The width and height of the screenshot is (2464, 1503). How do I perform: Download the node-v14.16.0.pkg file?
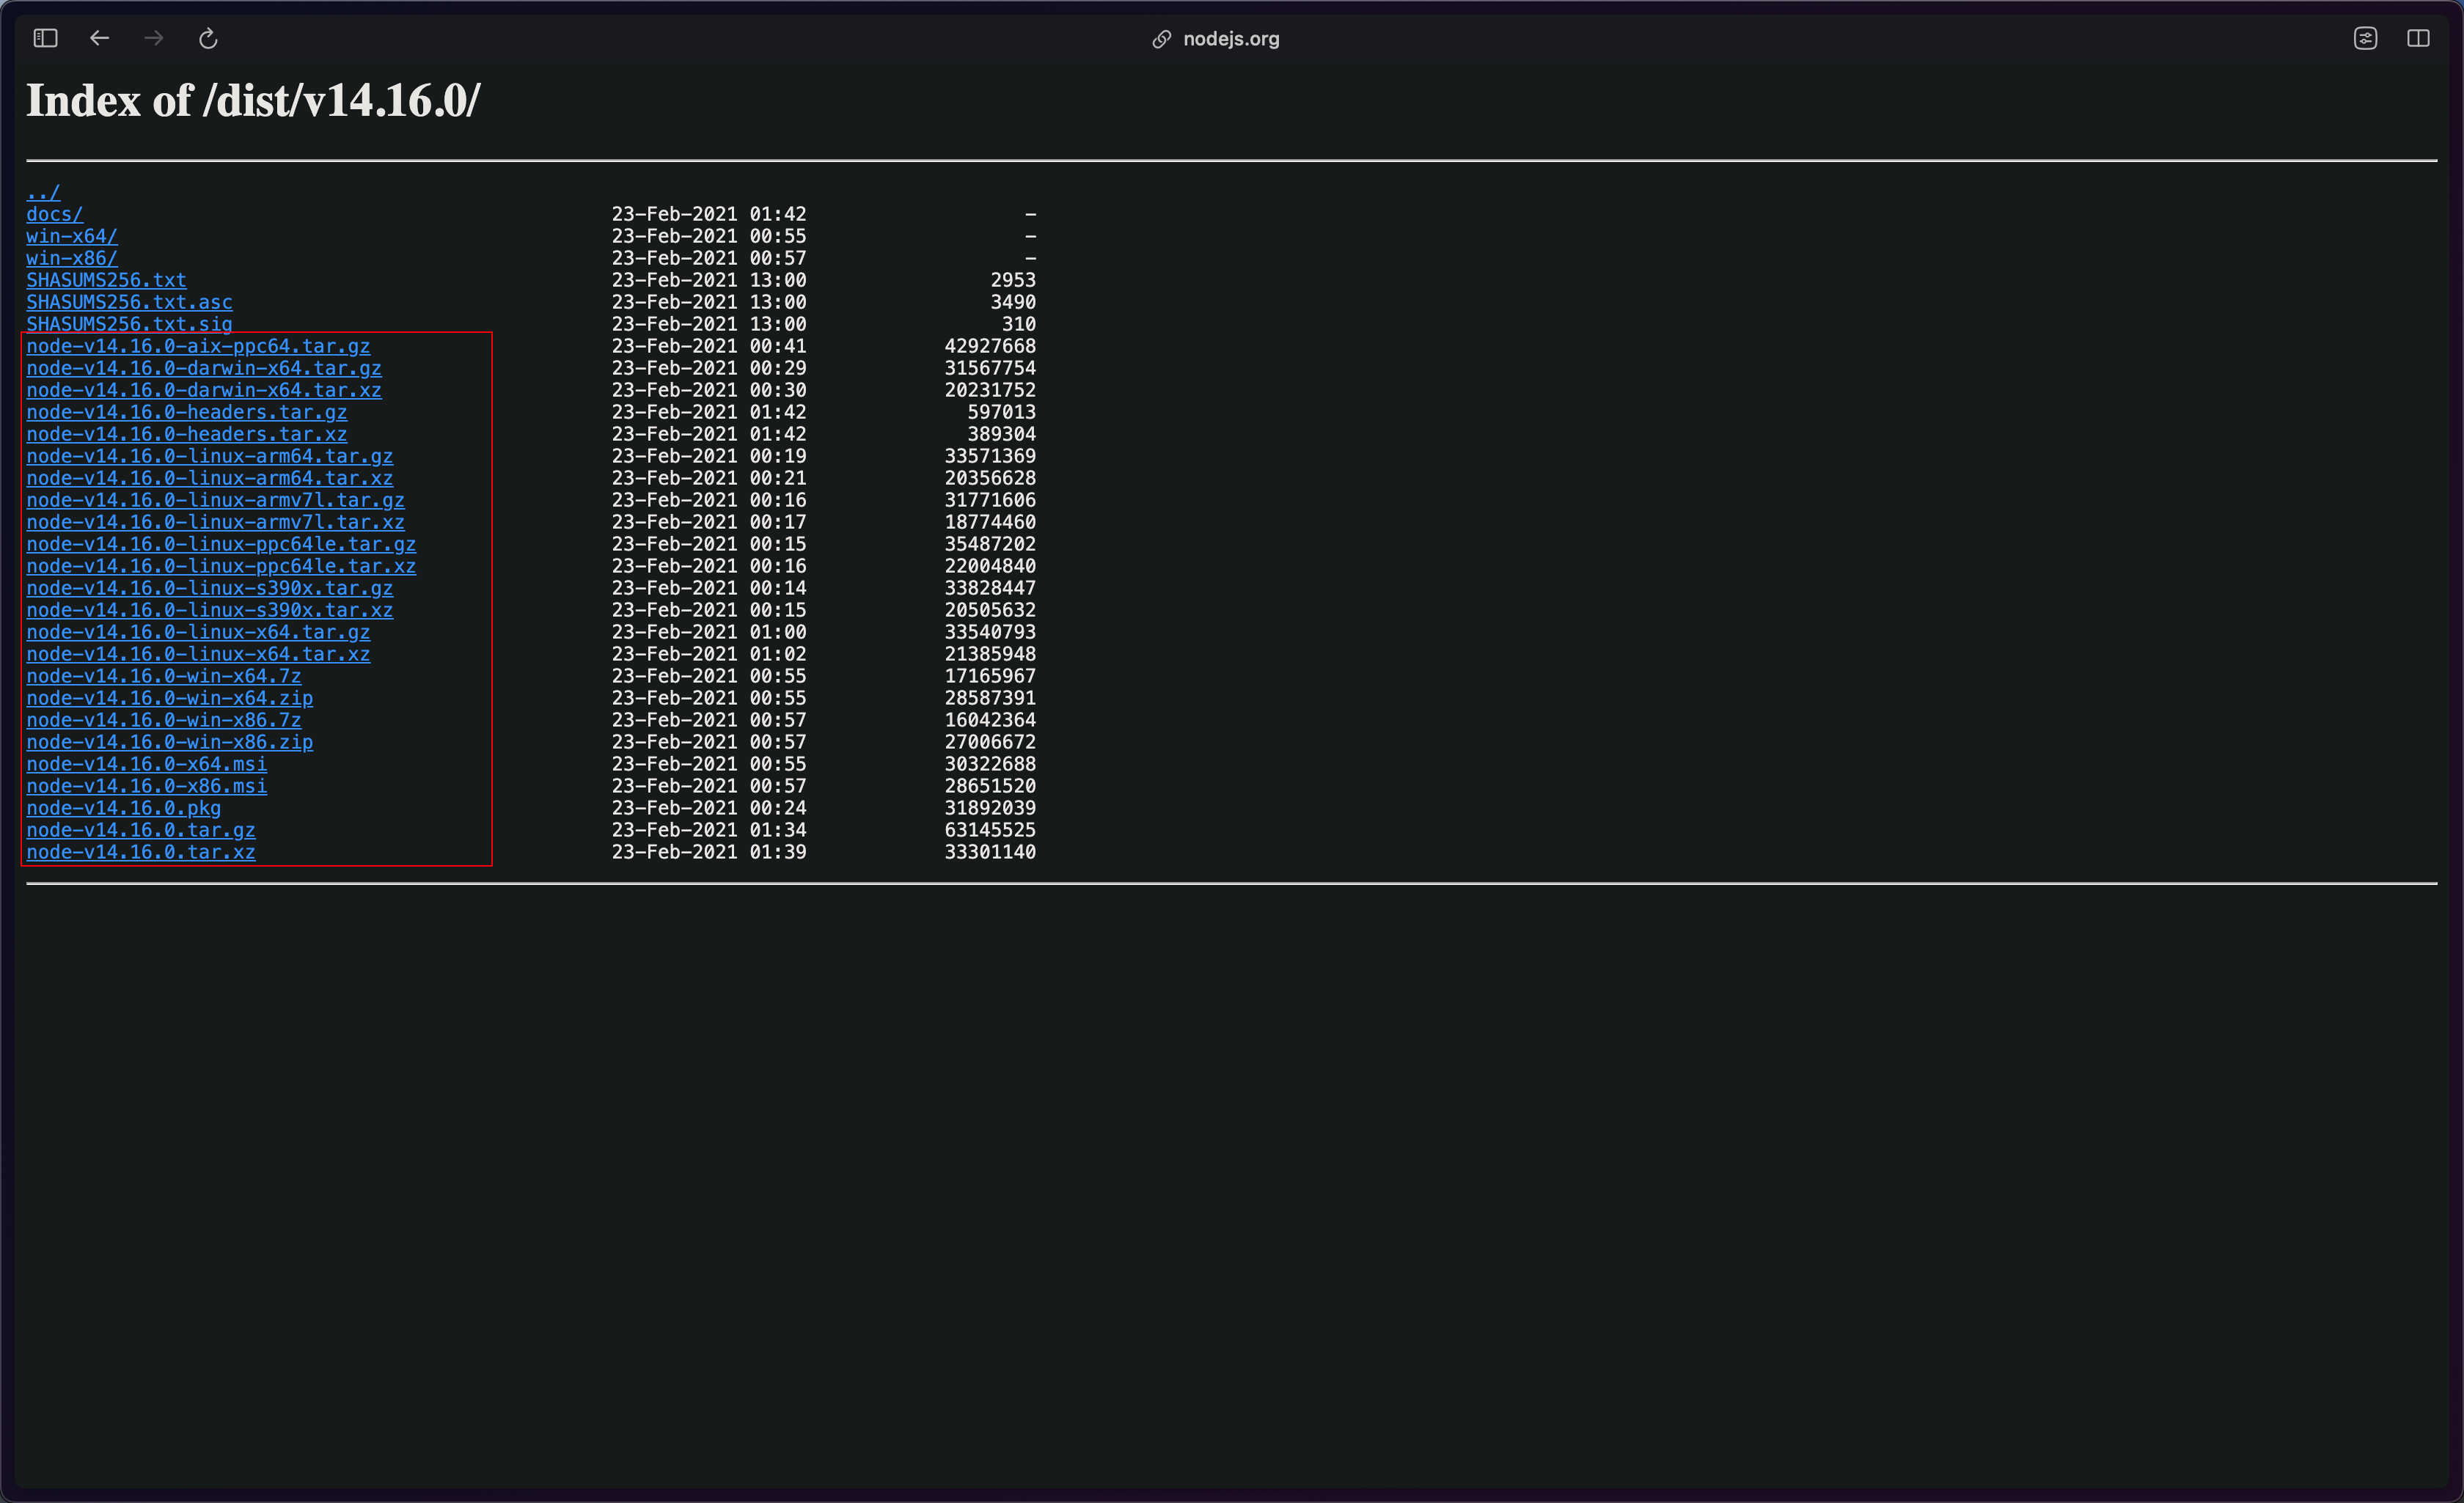123,808
